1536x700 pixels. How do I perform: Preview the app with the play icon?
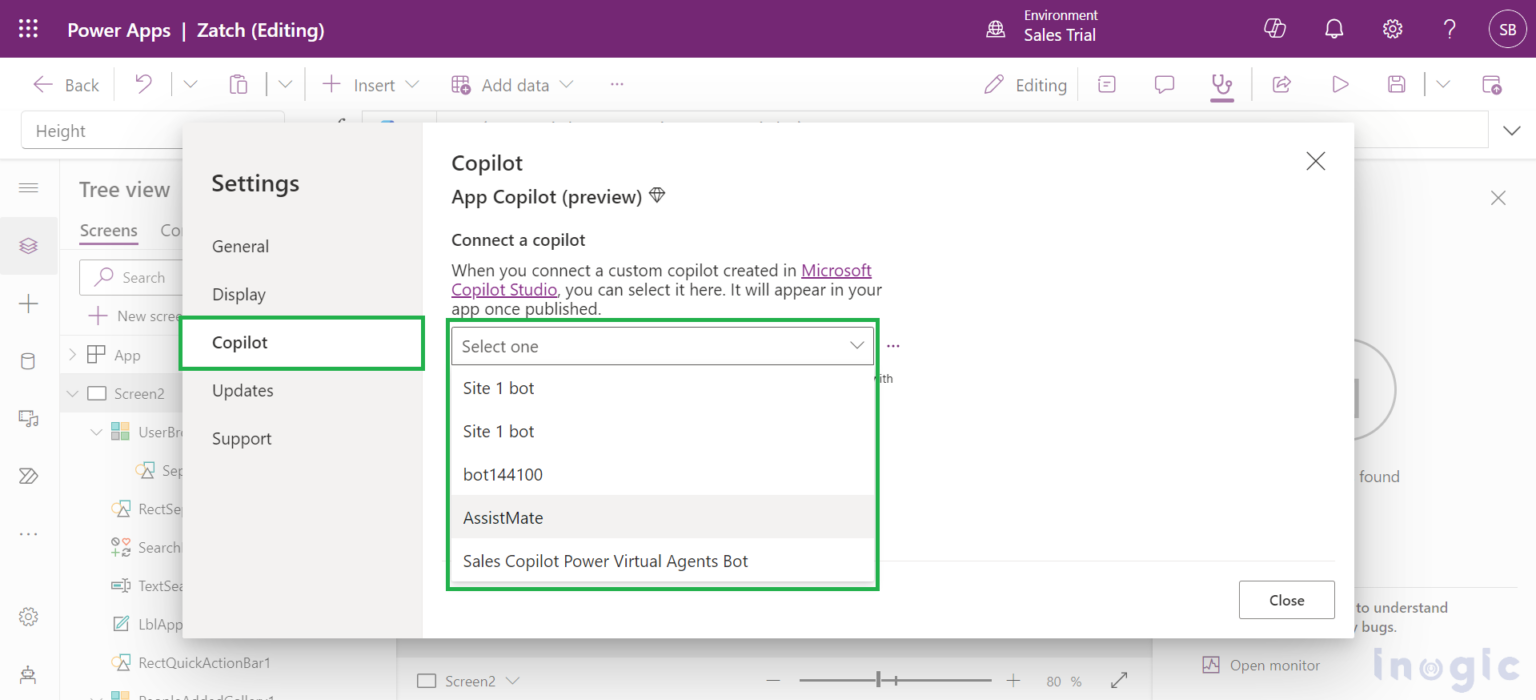tap(1340, 84)
